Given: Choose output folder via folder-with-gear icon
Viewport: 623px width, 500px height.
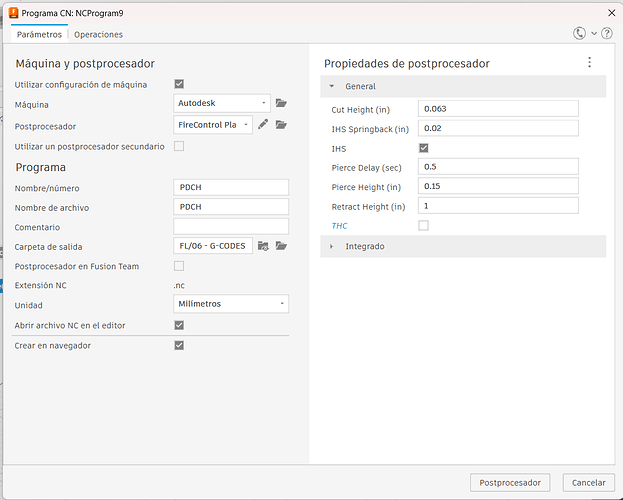Looking at the screenshot, I should 263,246.
